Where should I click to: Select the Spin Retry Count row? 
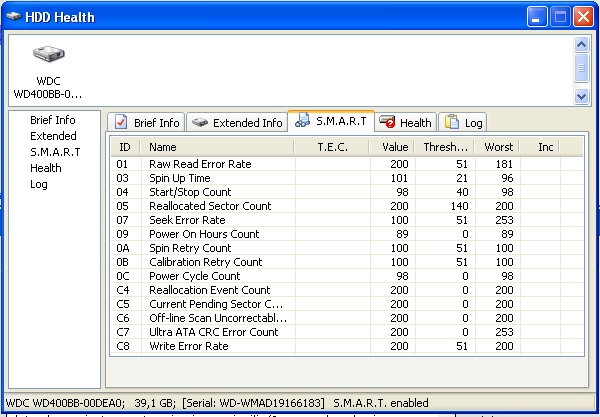pos(347,248)
